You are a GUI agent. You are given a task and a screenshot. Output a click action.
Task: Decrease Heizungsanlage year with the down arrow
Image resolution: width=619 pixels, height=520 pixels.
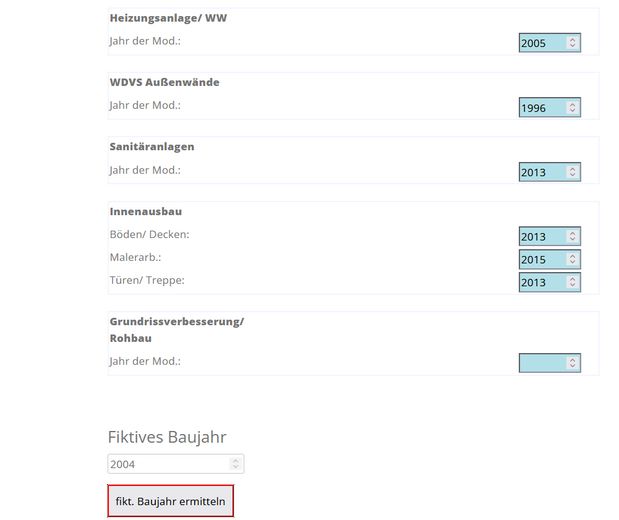[572, 46]
